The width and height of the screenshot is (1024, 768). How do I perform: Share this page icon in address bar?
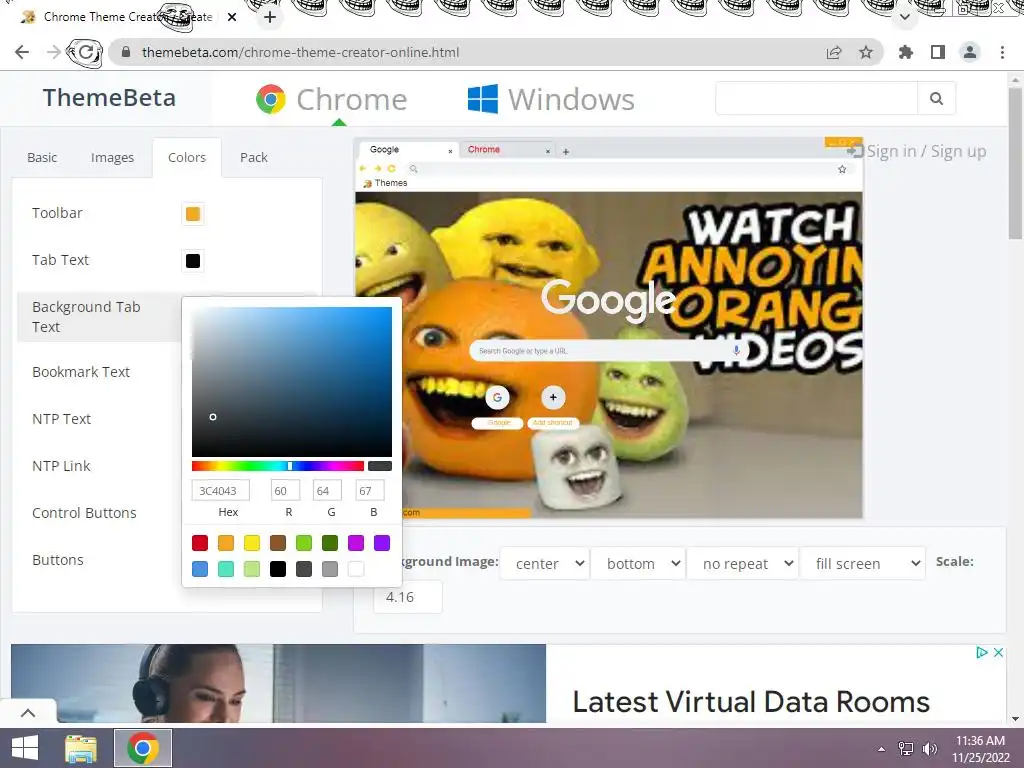point(834,52)
